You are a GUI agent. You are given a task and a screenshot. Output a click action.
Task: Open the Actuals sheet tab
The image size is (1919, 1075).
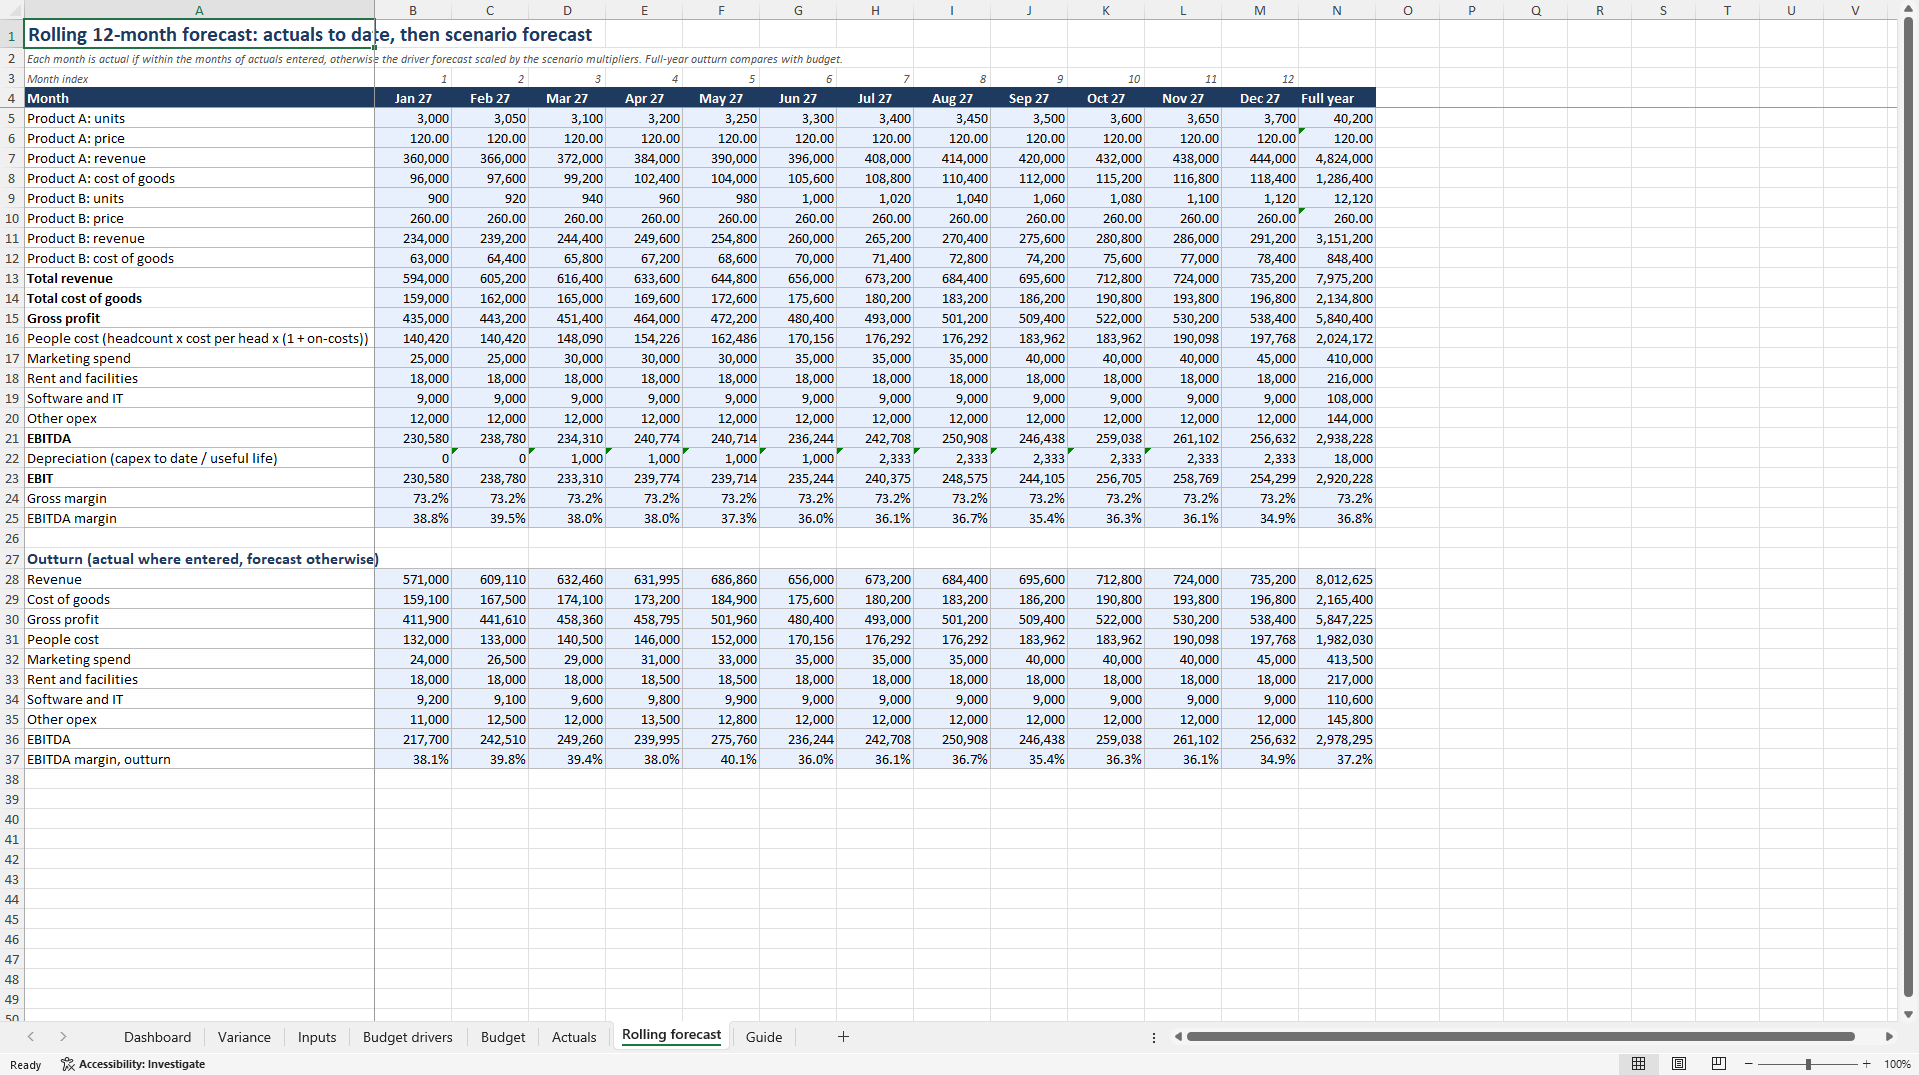[574, 1037]
